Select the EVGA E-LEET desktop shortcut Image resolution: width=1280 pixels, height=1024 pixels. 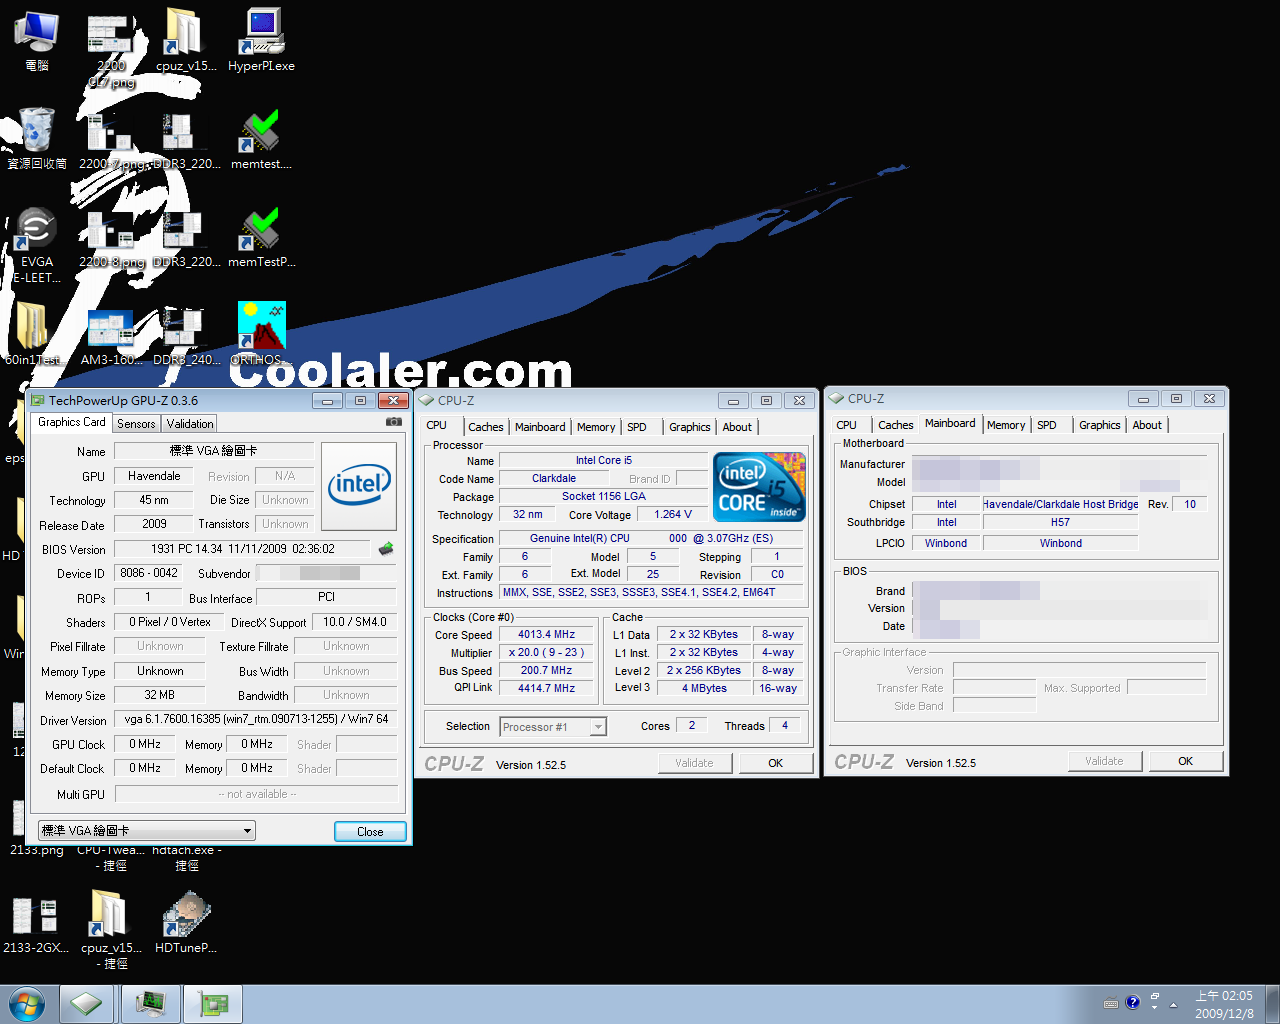pos(37,245)
